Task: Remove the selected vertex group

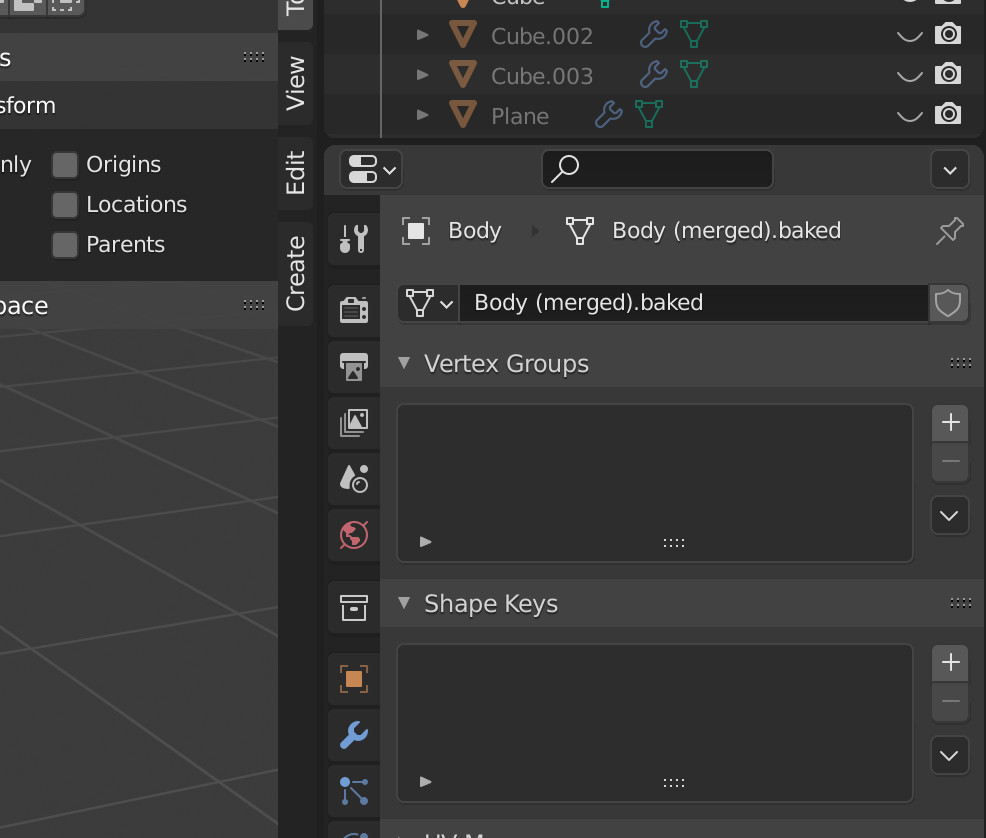Action: 950,462
